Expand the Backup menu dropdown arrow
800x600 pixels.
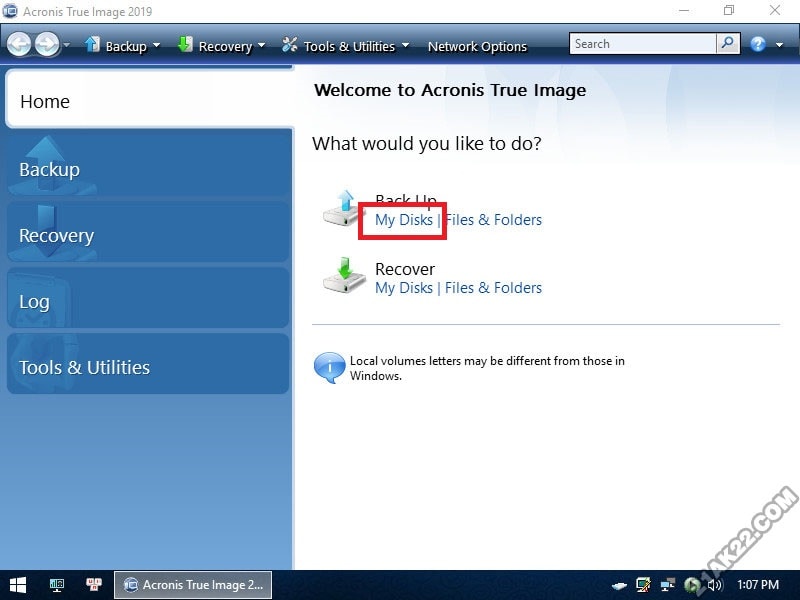point(156,45)
